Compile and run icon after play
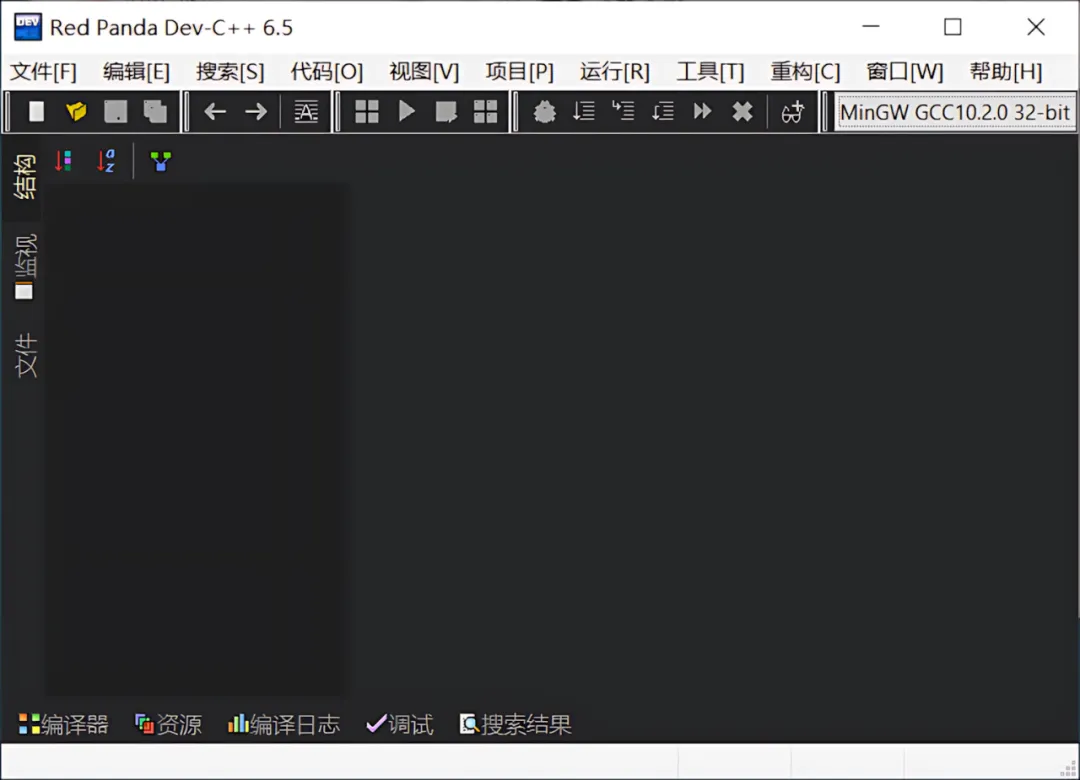Screen dimensions: 1080x780 446,112
